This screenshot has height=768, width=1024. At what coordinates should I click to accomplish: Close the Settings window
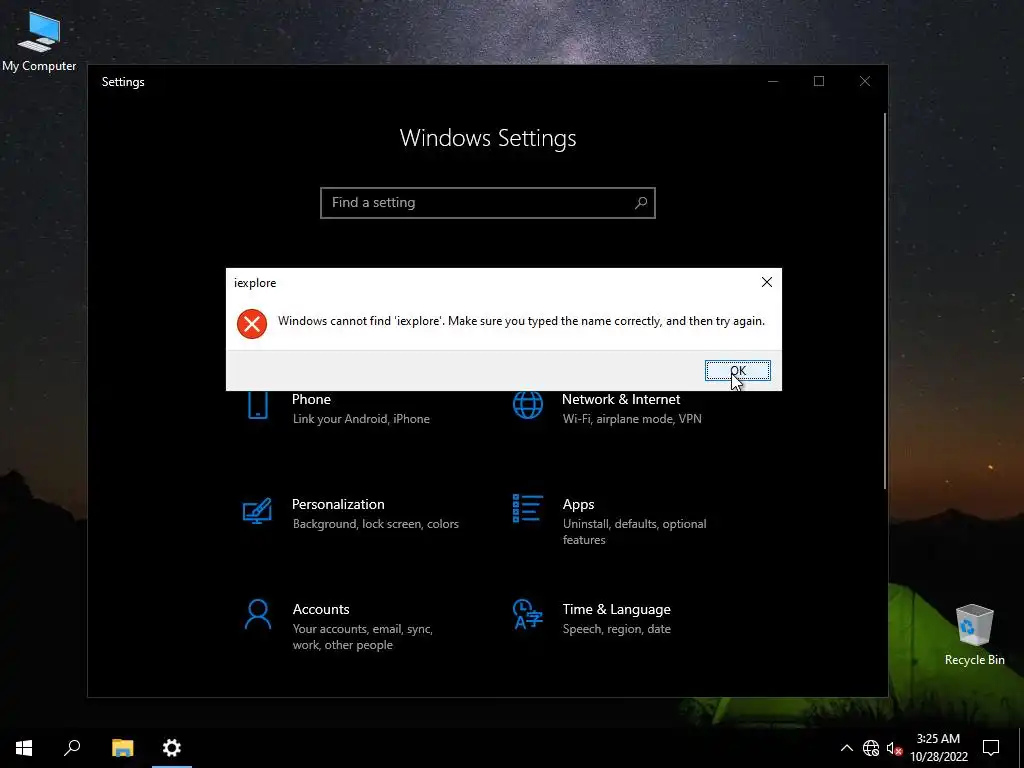pyautogui.click(x=865, y=81)
